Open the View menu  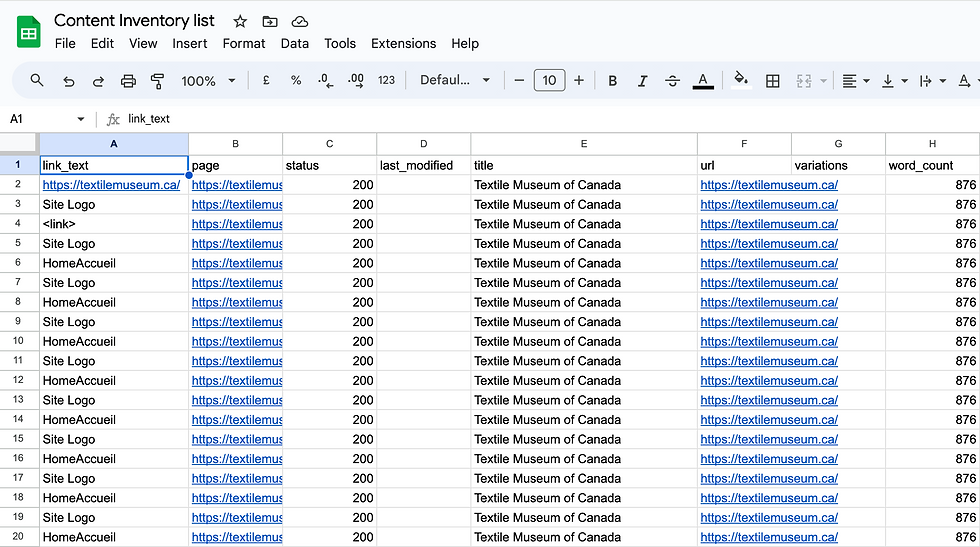[143, 44]
